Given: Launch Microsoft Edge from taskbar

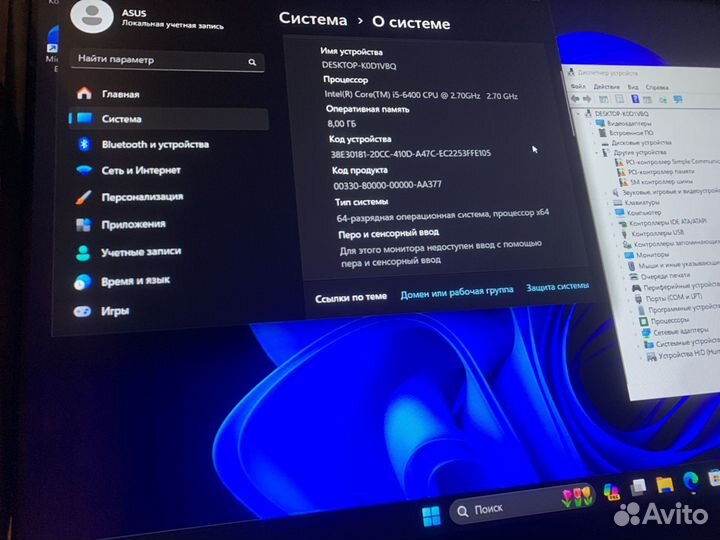Looking at the screenshot, I should [691, 480].
